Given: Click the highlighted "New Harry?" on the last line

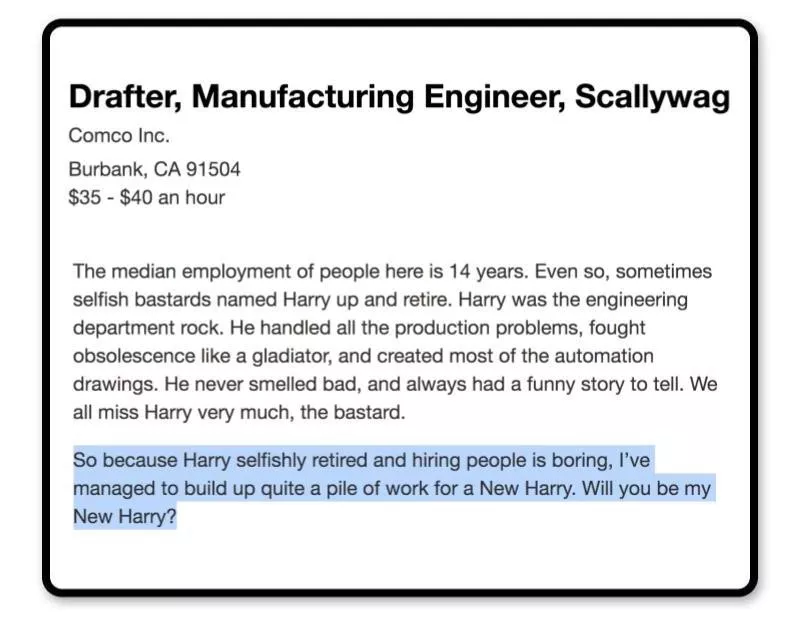Looking at the screenshot, I should [124, 517].
